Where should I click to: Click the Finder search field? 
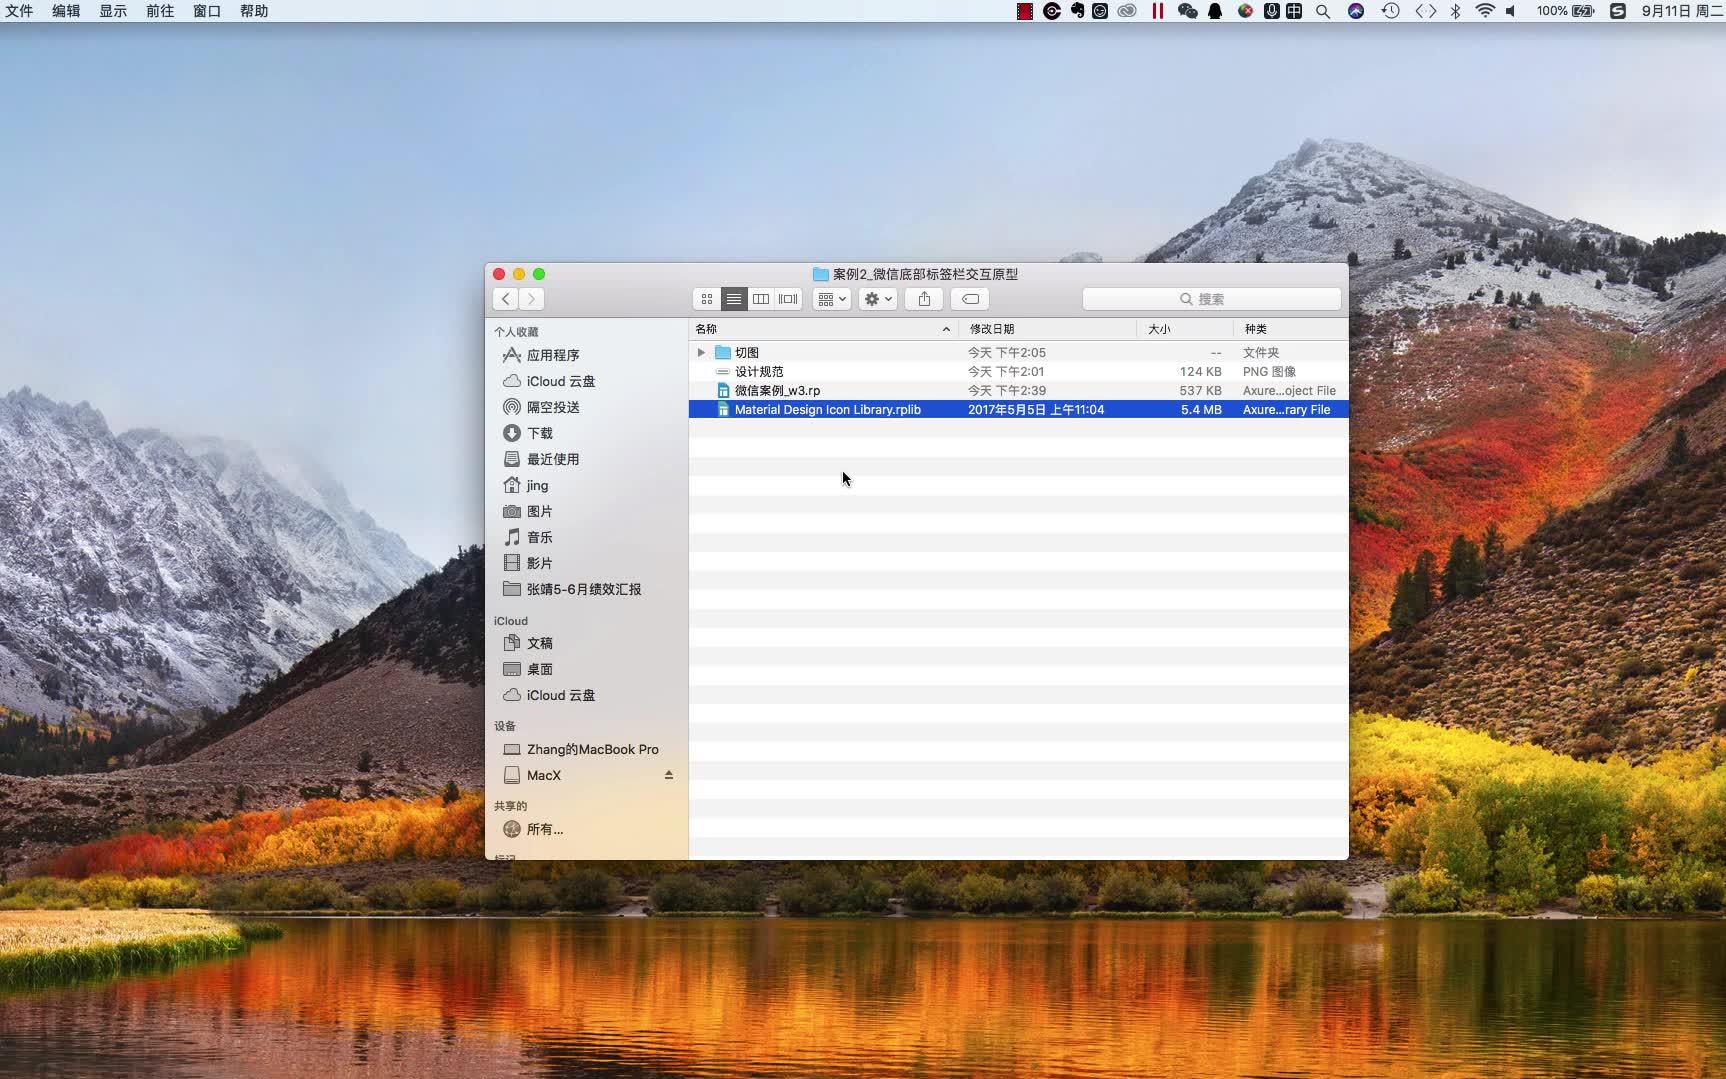tap(1211, 299)
